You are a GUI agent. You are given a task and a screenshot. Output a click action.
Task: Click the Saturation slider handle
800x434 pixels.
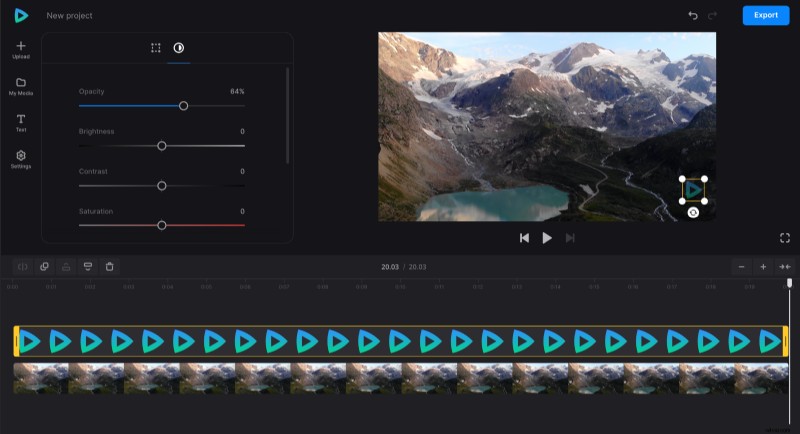point(162,225)
